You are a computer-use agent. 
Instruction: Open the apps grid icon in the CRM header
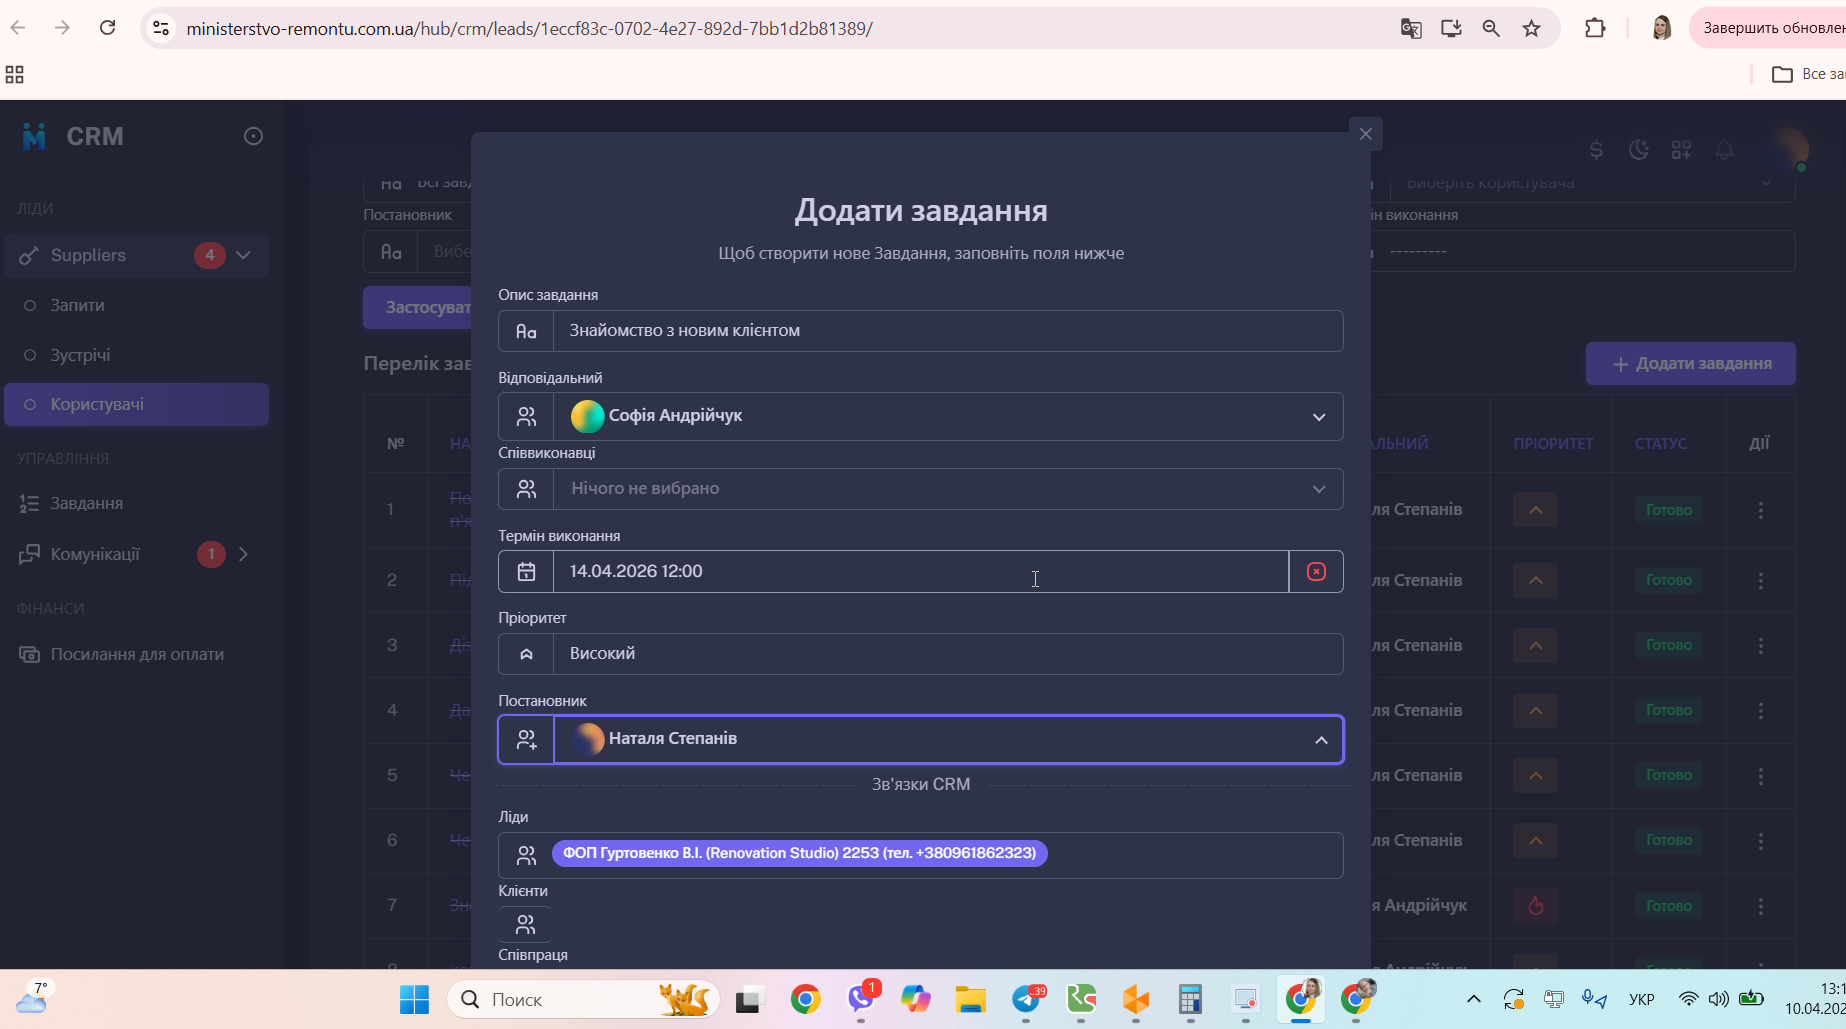[x=1681, y=150]
